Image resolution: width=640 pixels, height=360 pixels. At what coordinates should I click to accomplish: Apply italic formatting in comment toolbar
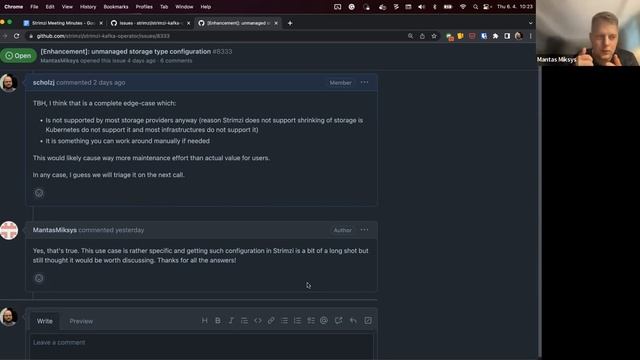(231, 321)
